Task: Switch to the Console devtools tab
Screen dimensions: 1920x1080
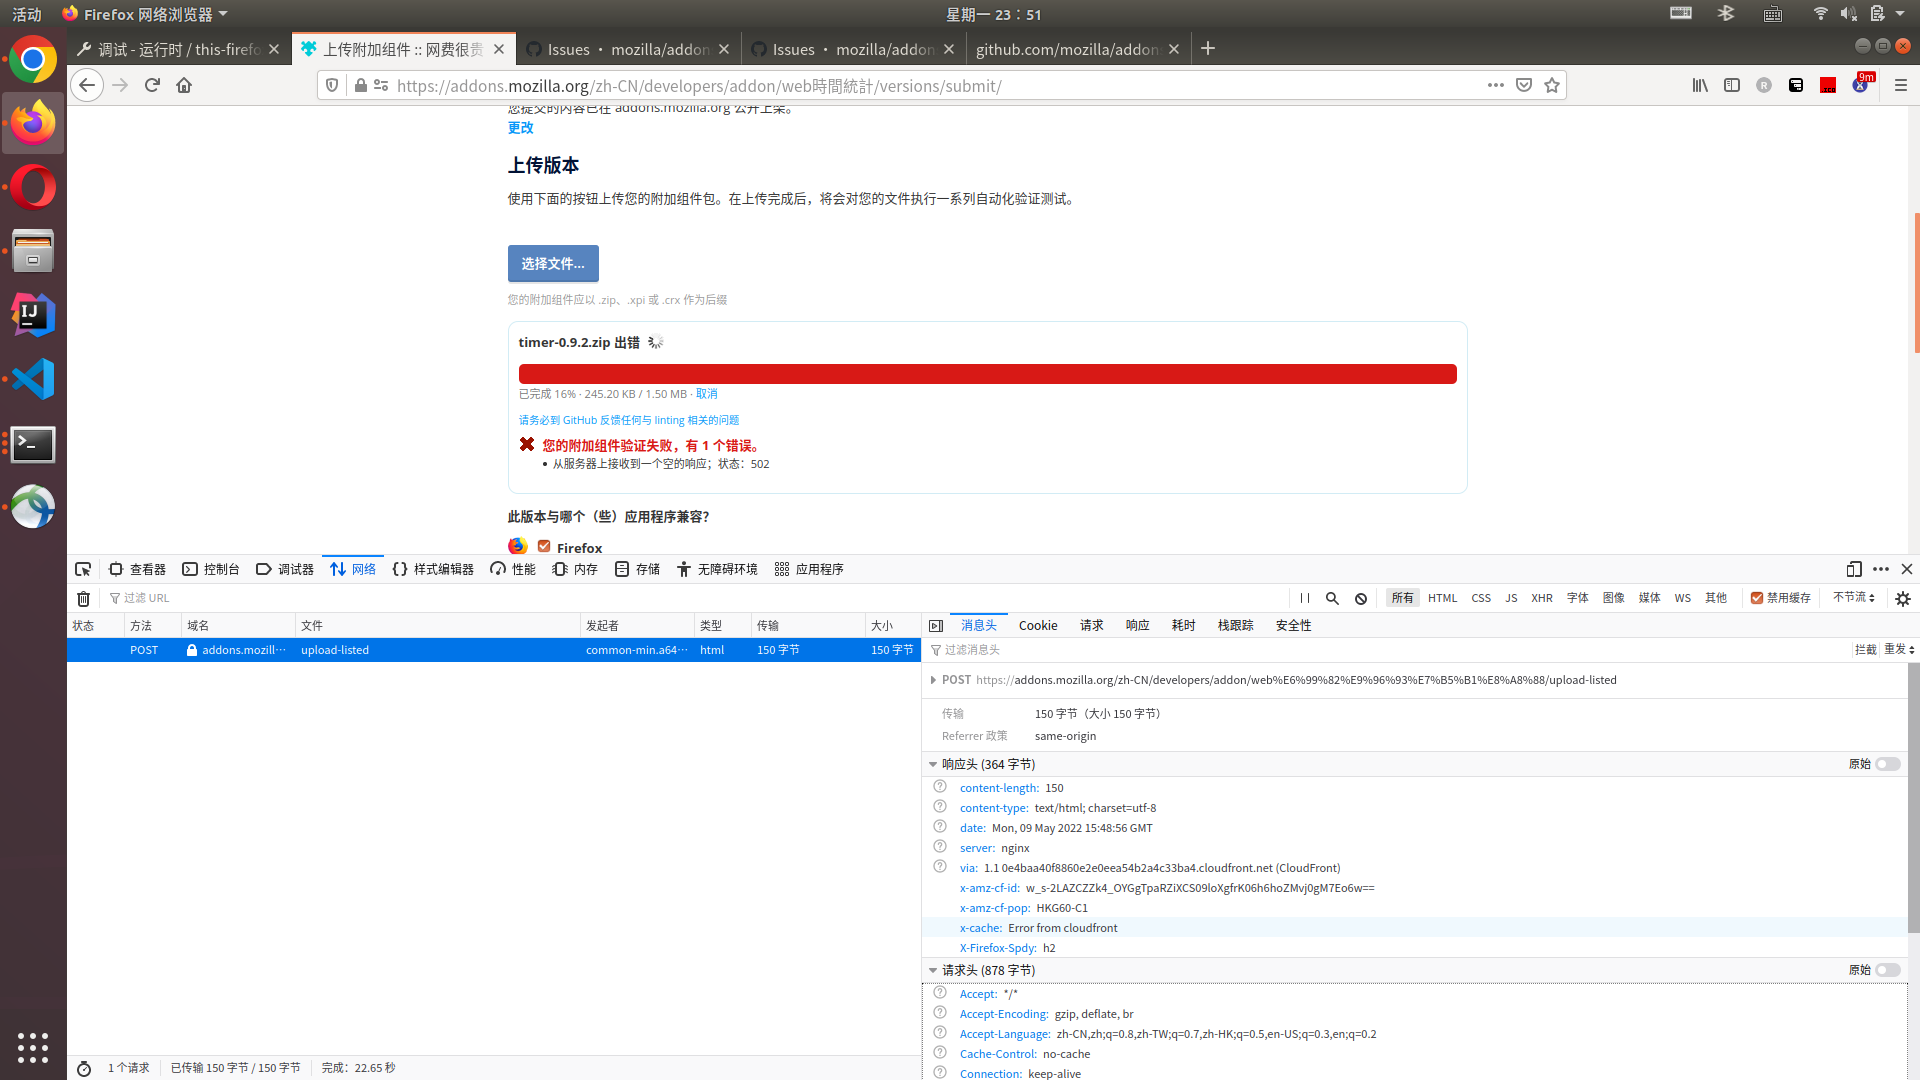Action: point(211,569)
